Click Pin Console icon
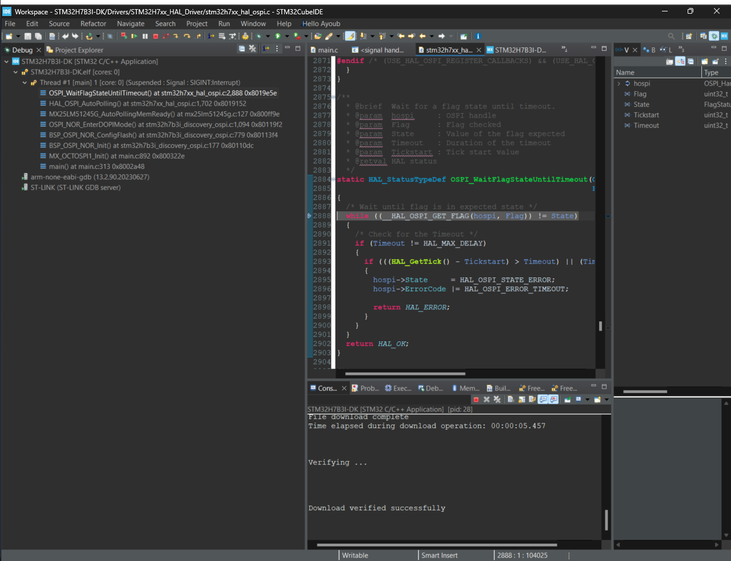Viewport: 731px width, 561px height. coord(567,400)
